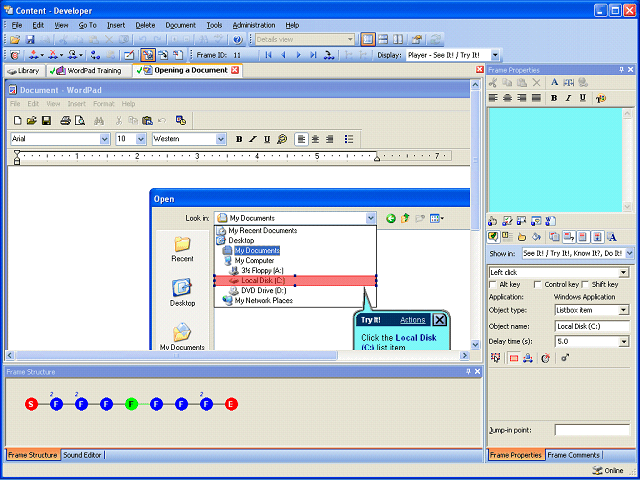The height and width of the screenshot is (480, 640).
Task: Click the Jump-in point field
Action: tap(592, 430)
